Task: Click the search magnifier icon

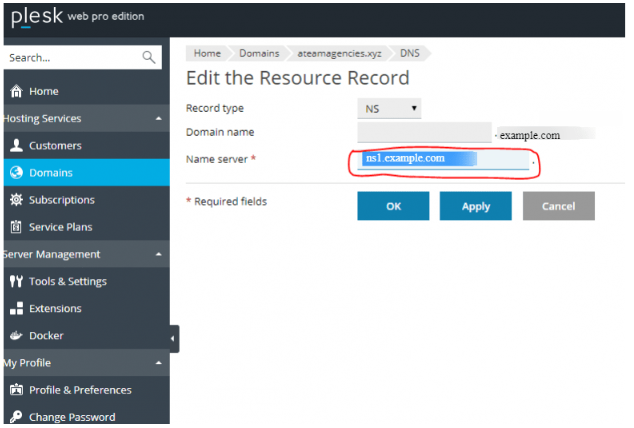Action: tap(148, 58)
